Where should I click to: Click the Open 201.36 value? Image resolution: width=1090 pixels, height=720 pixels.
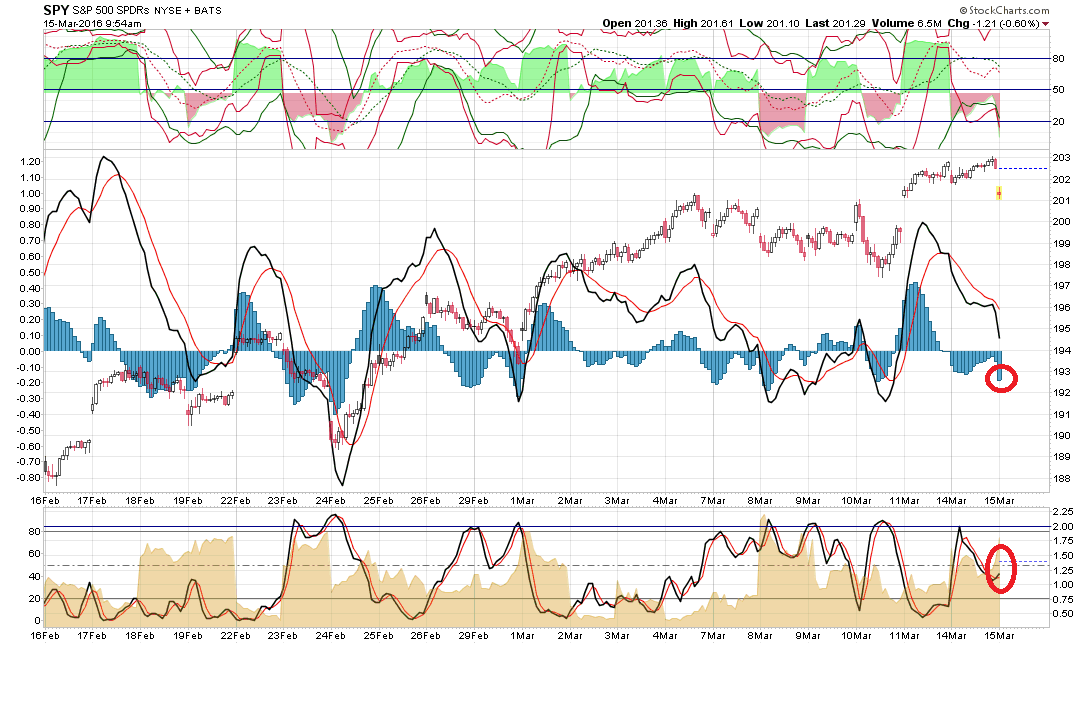(x=635, y=24)
